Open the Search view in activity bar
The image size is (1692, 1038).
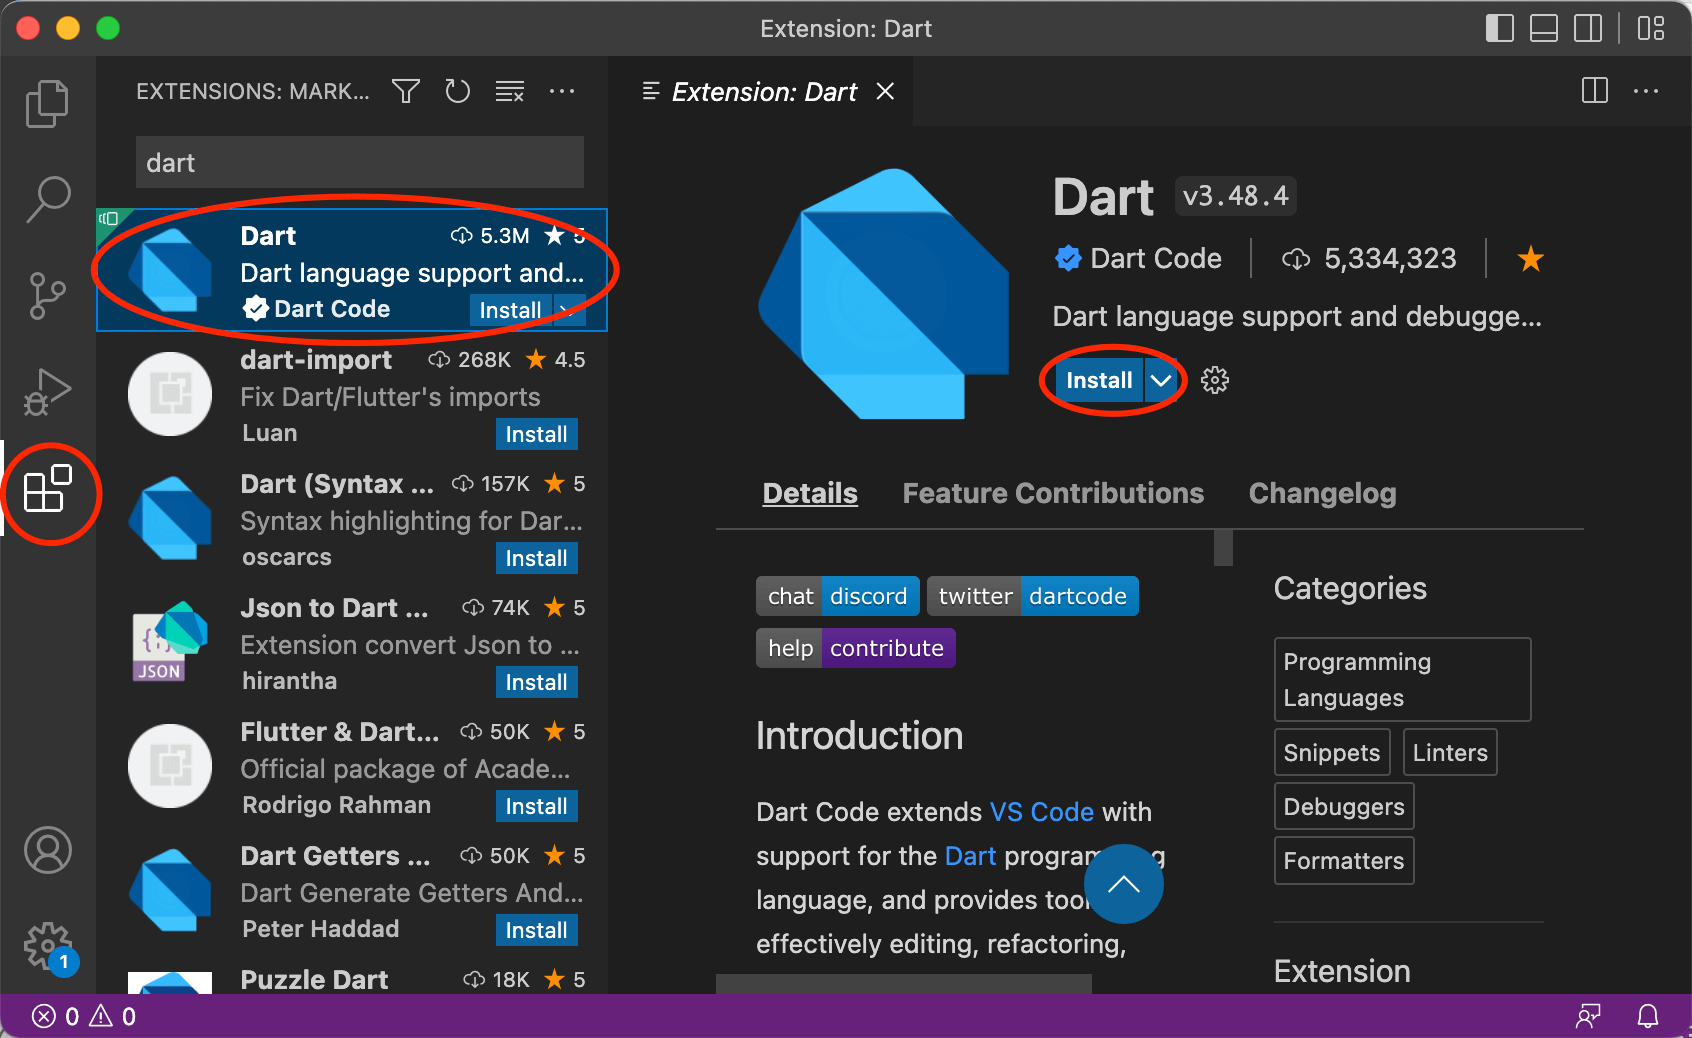click(x=47, y=199)
